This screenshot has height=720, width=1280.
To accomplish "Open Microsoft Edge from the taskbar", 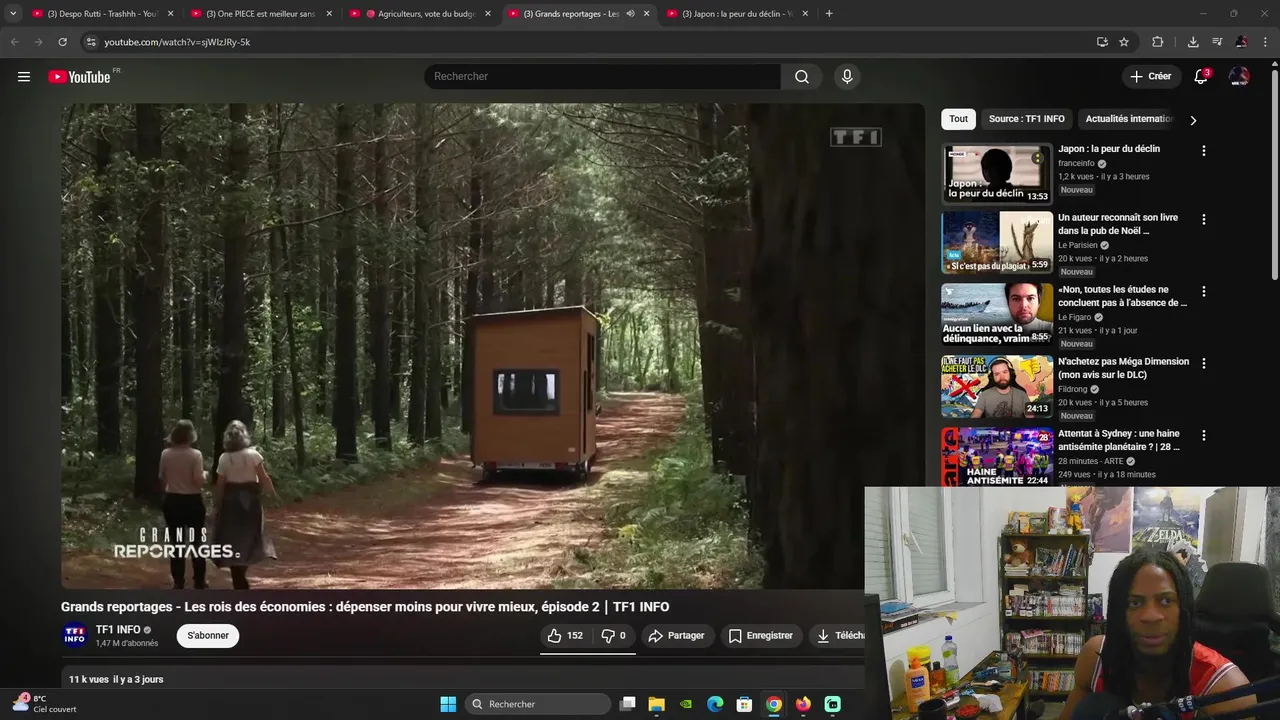I will (x=715, y=704).
